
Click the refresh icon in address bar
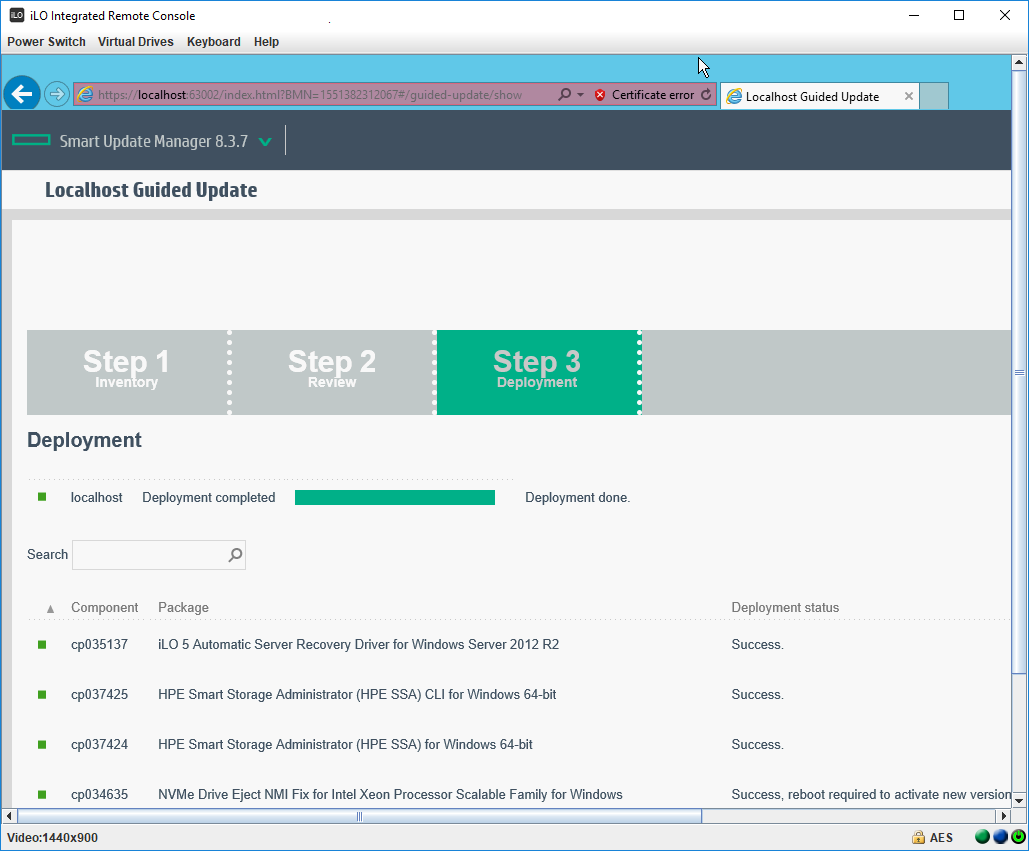tap(706, 95)
